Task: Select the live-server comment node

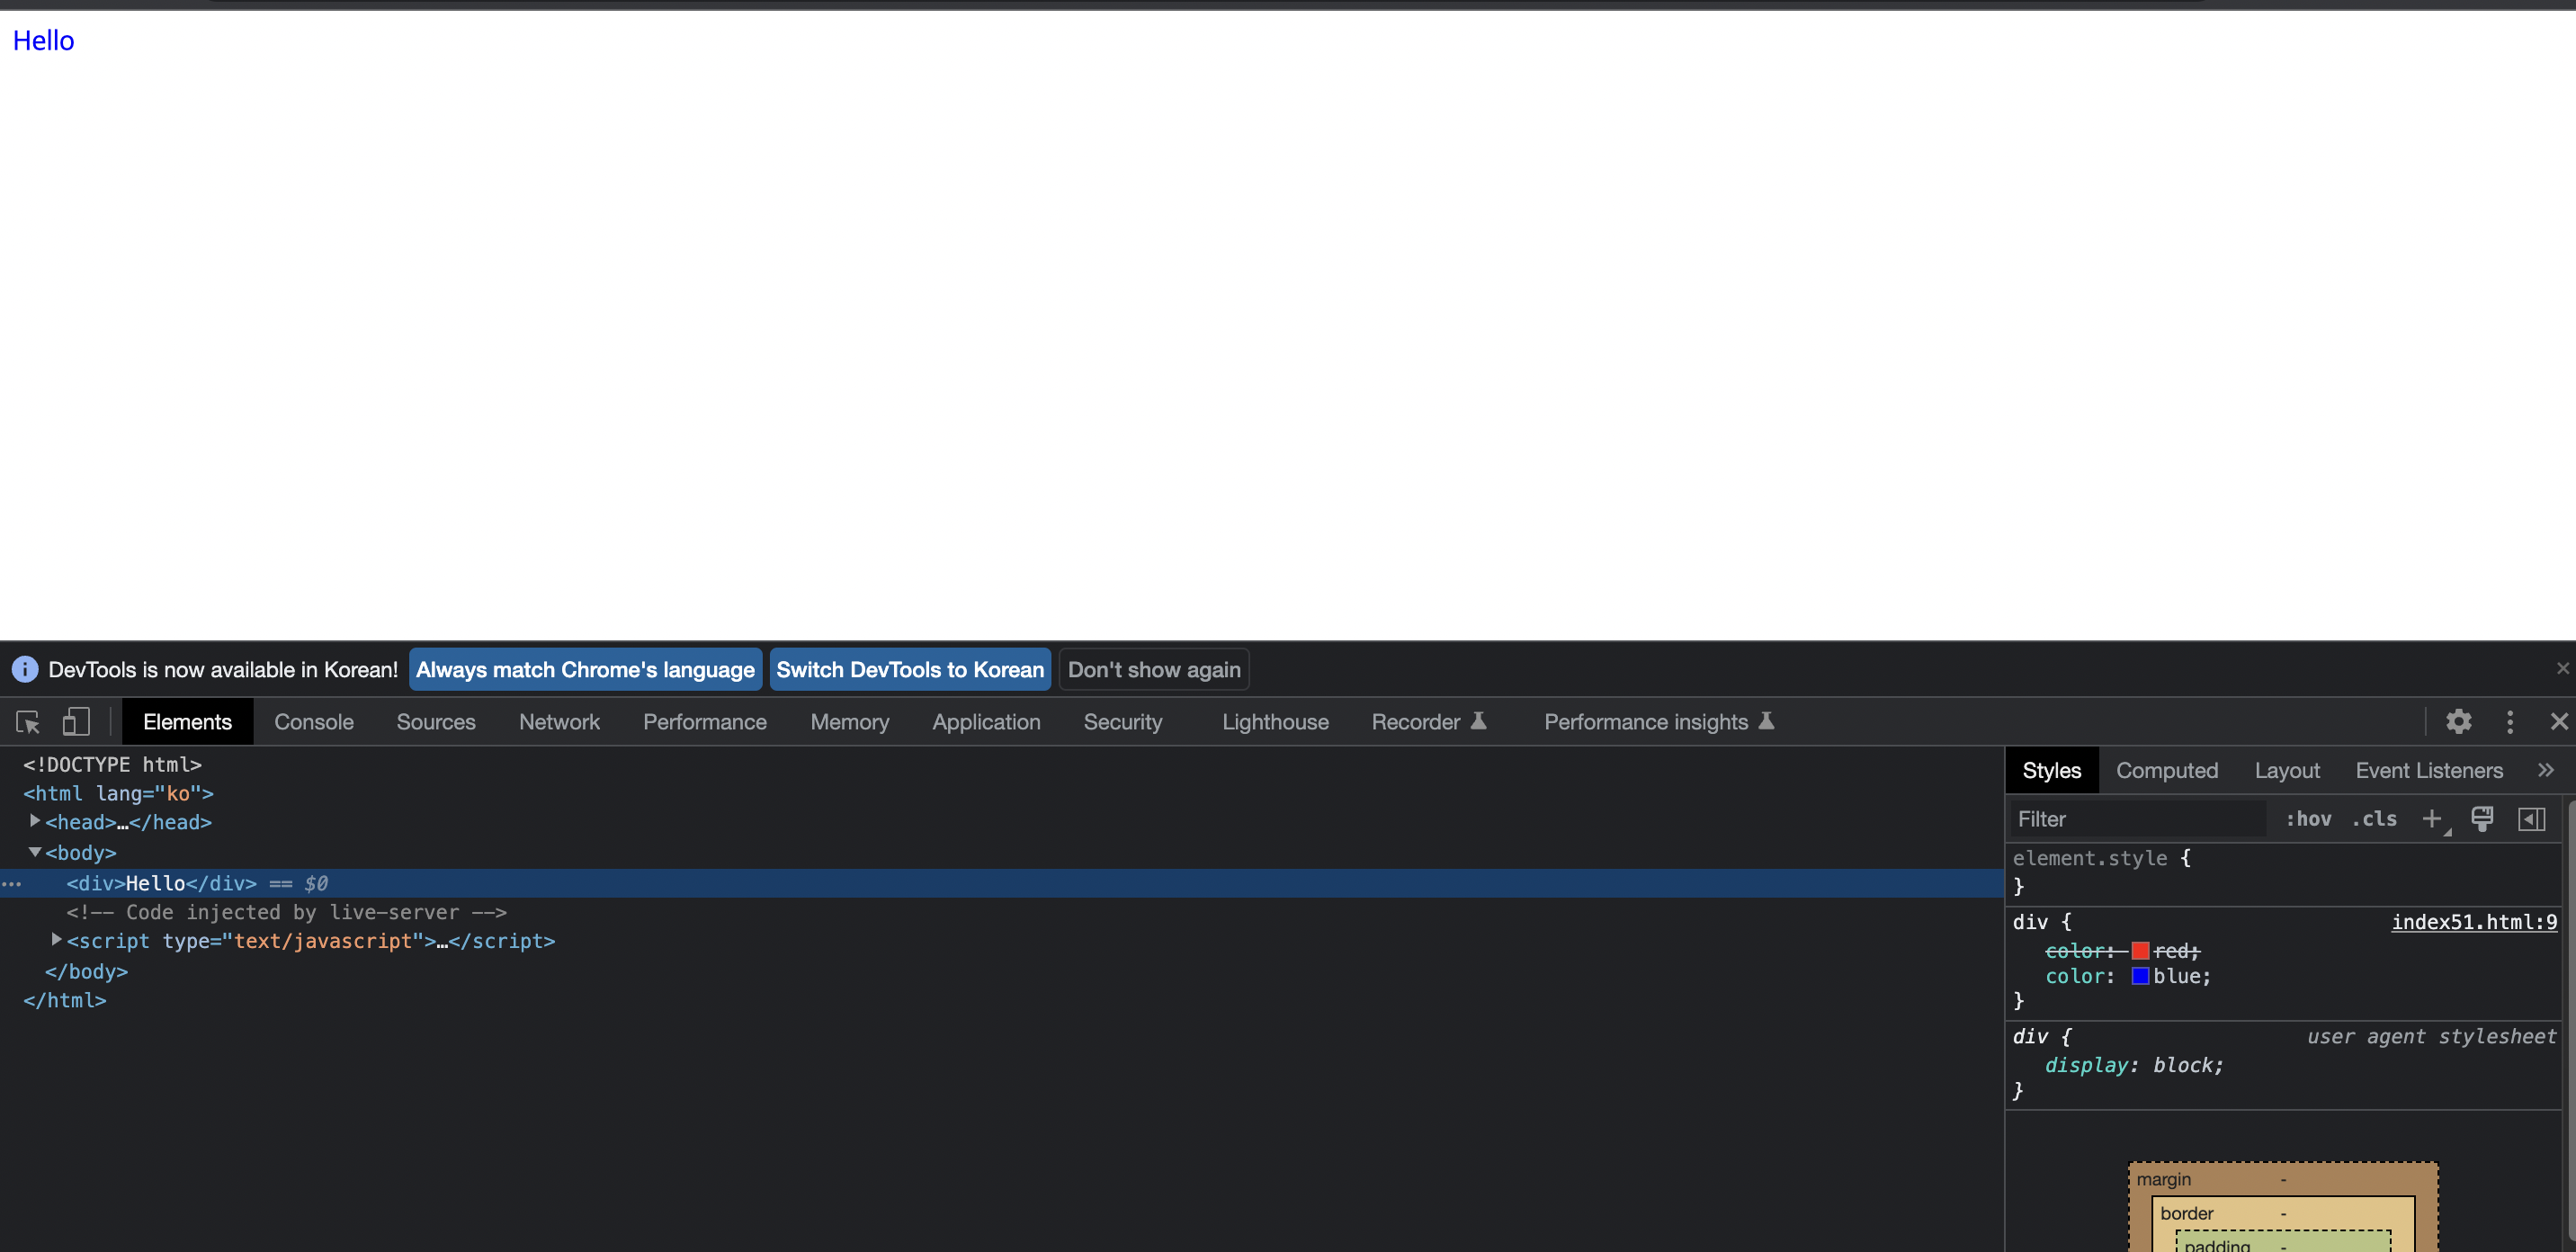Action: coord(1002,912)
